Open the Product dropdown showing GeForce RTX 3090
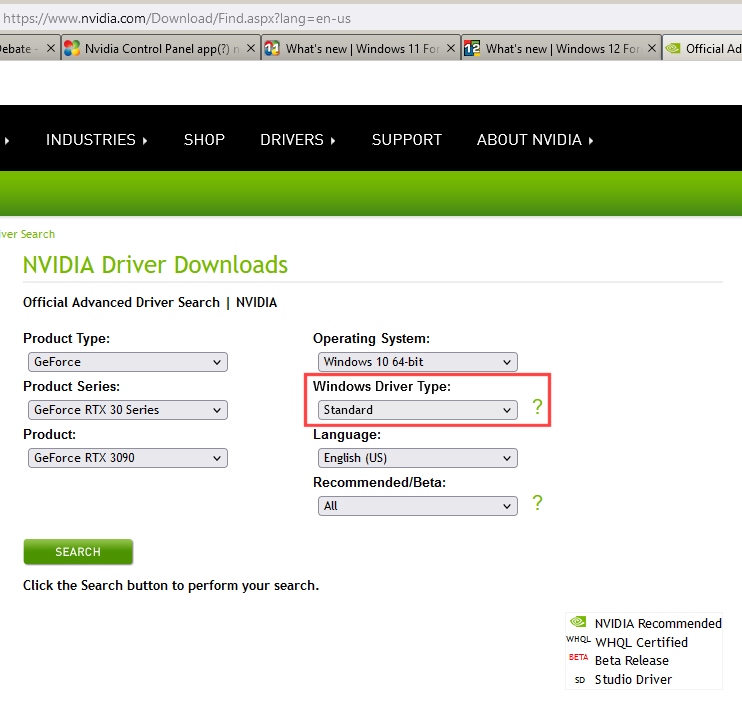 click(x=128, y=458)
